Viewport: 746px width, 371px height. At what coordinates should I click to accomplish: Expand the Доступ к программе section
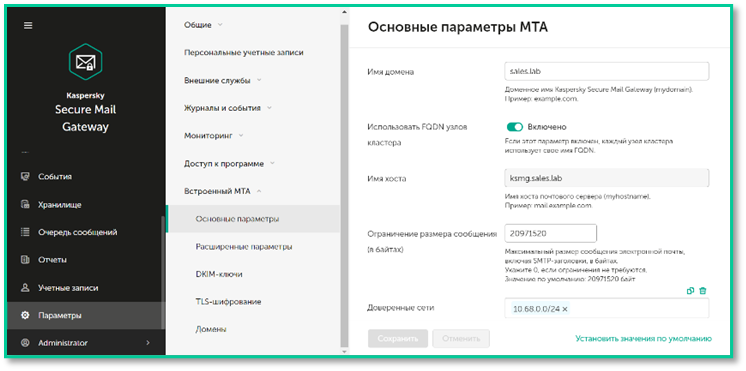pyautogui.click(x=272, y=164)
